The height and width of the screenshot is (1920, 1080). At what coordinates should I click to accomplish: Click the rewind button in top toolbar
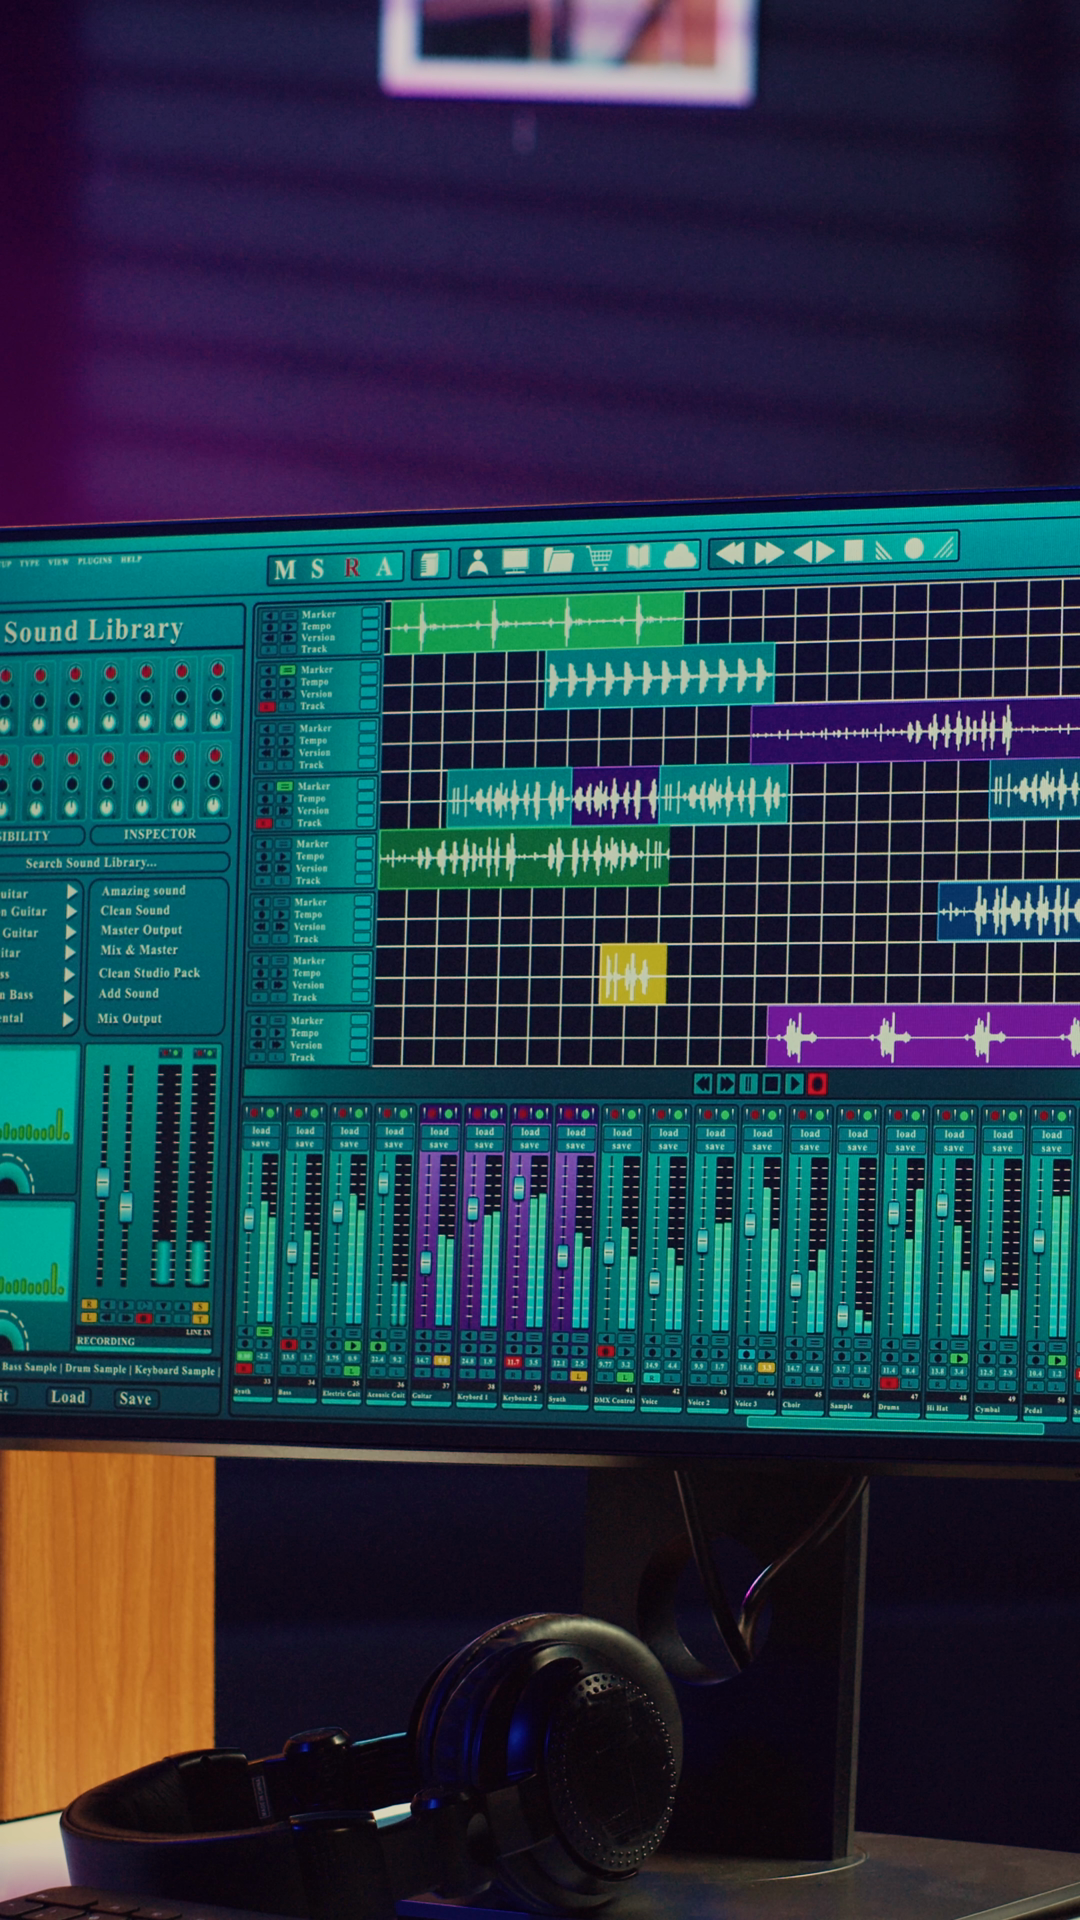click(x=730, y=553)
